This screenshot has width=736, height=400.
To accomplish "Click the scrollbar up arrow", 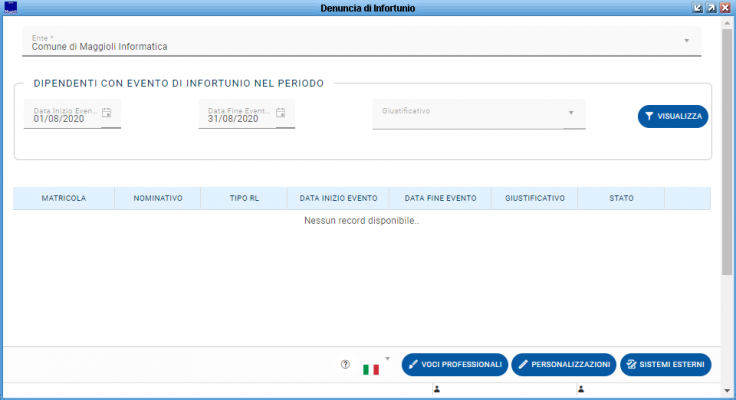I will 727,22.
